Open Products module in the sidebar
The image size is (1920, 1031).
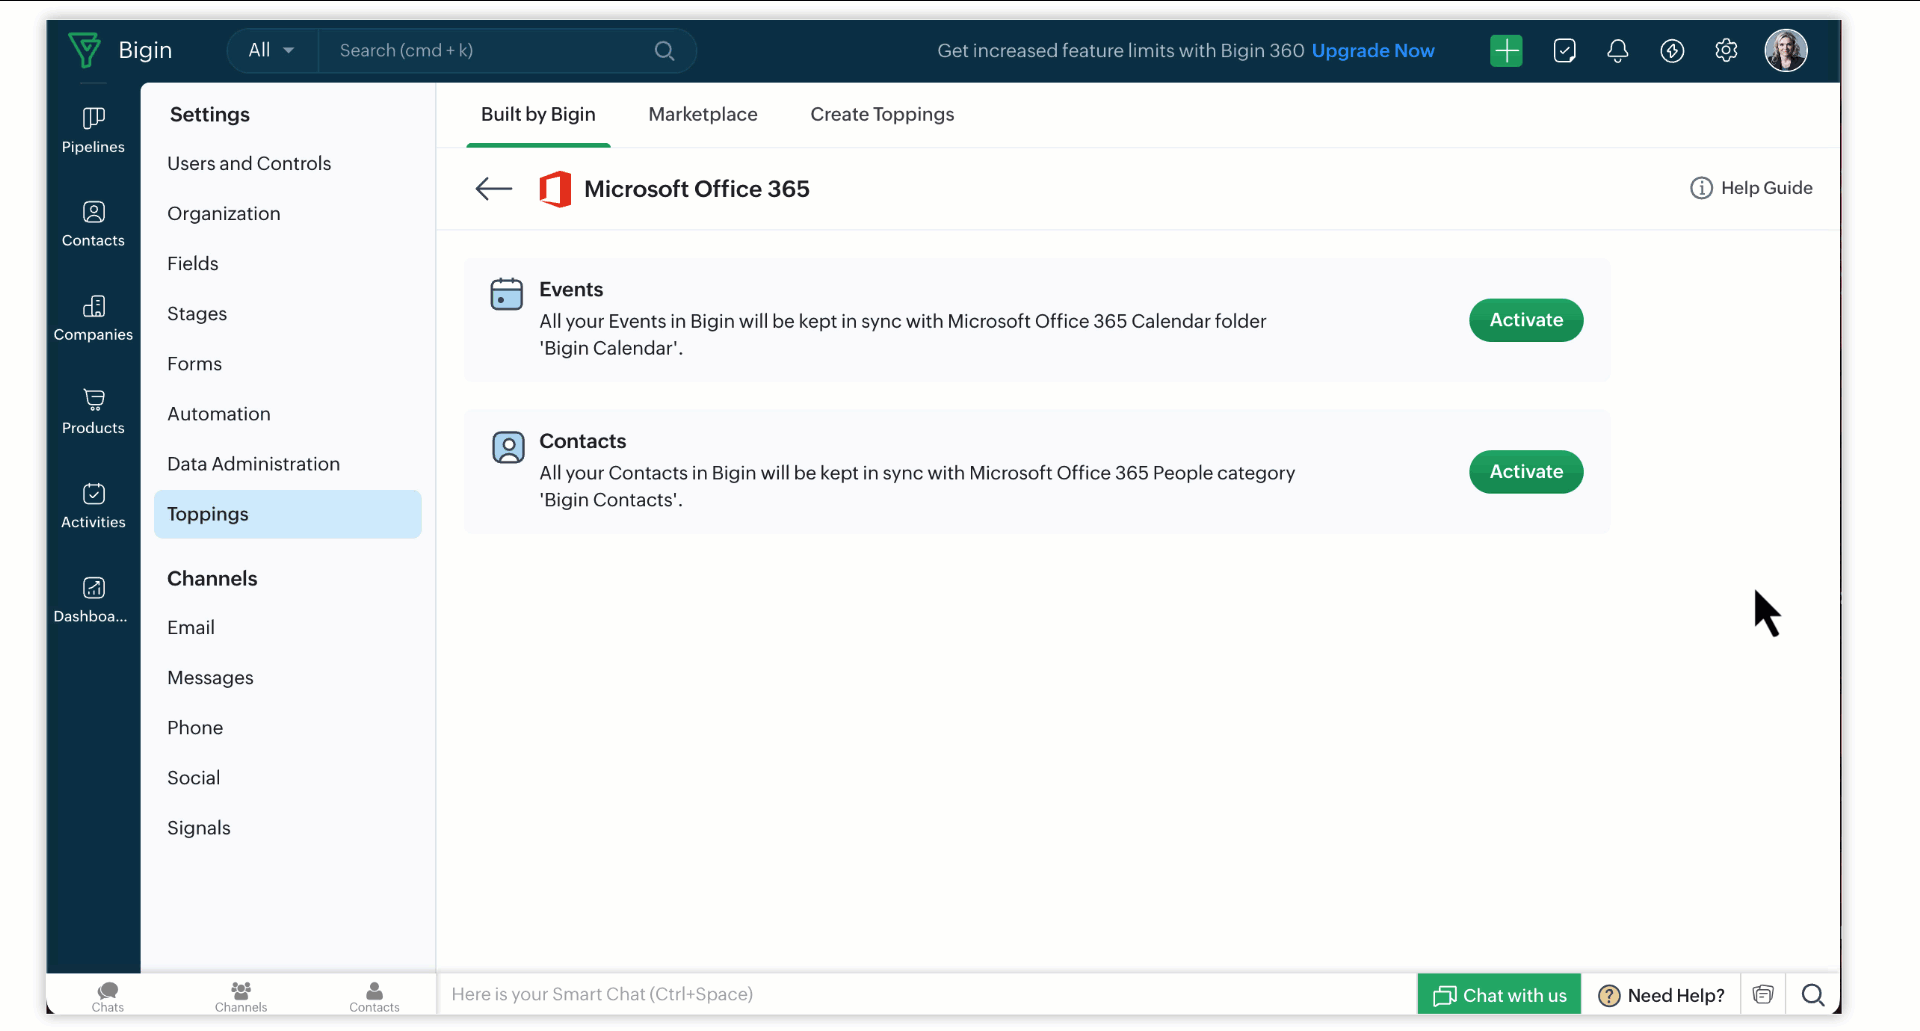[93, 412]
